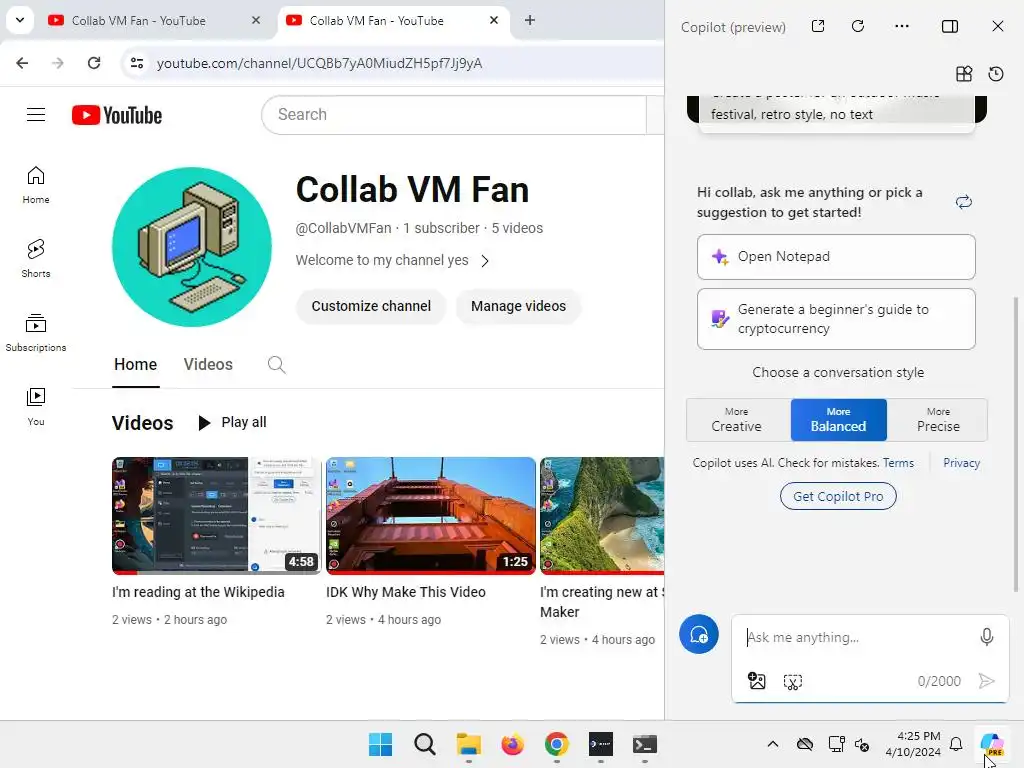The image size is (1024, 768).
Task: Click Manage videos button
Action: (x=519, y=306)
